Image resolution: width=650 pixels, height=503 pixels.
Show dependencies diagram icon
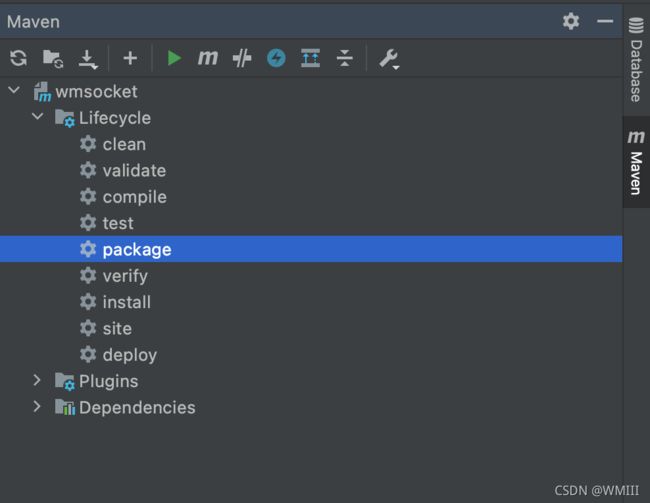310,58
